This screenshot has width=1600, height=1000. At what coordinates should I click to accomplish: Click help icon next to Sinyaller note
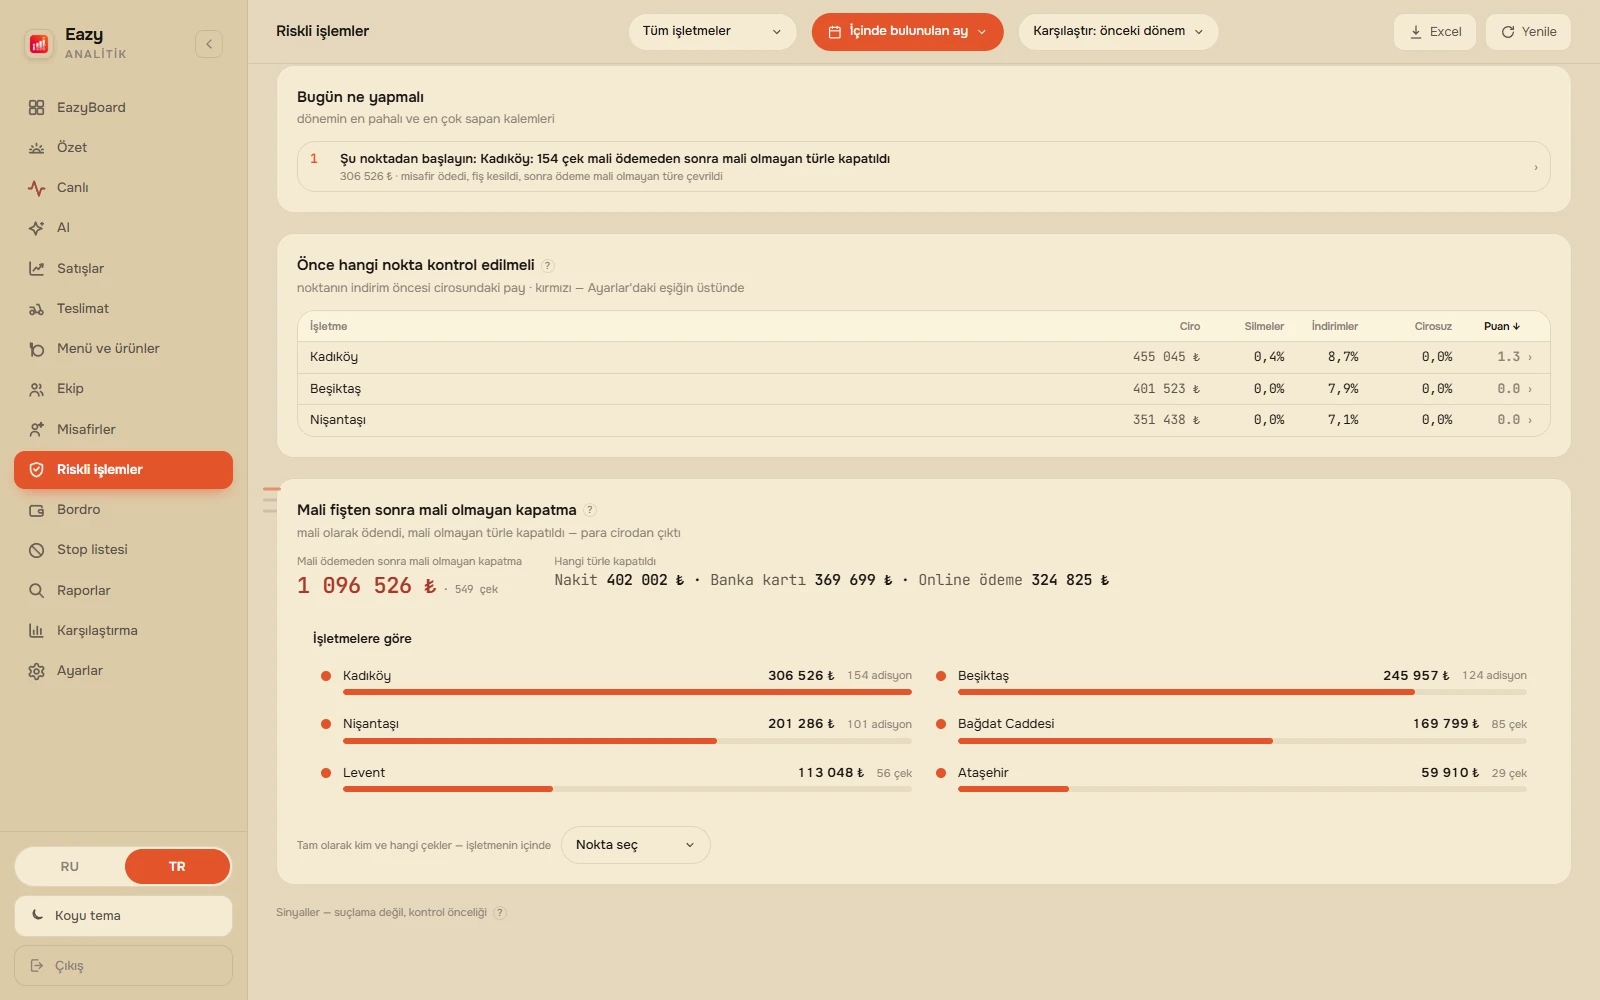tap(500, 913)
